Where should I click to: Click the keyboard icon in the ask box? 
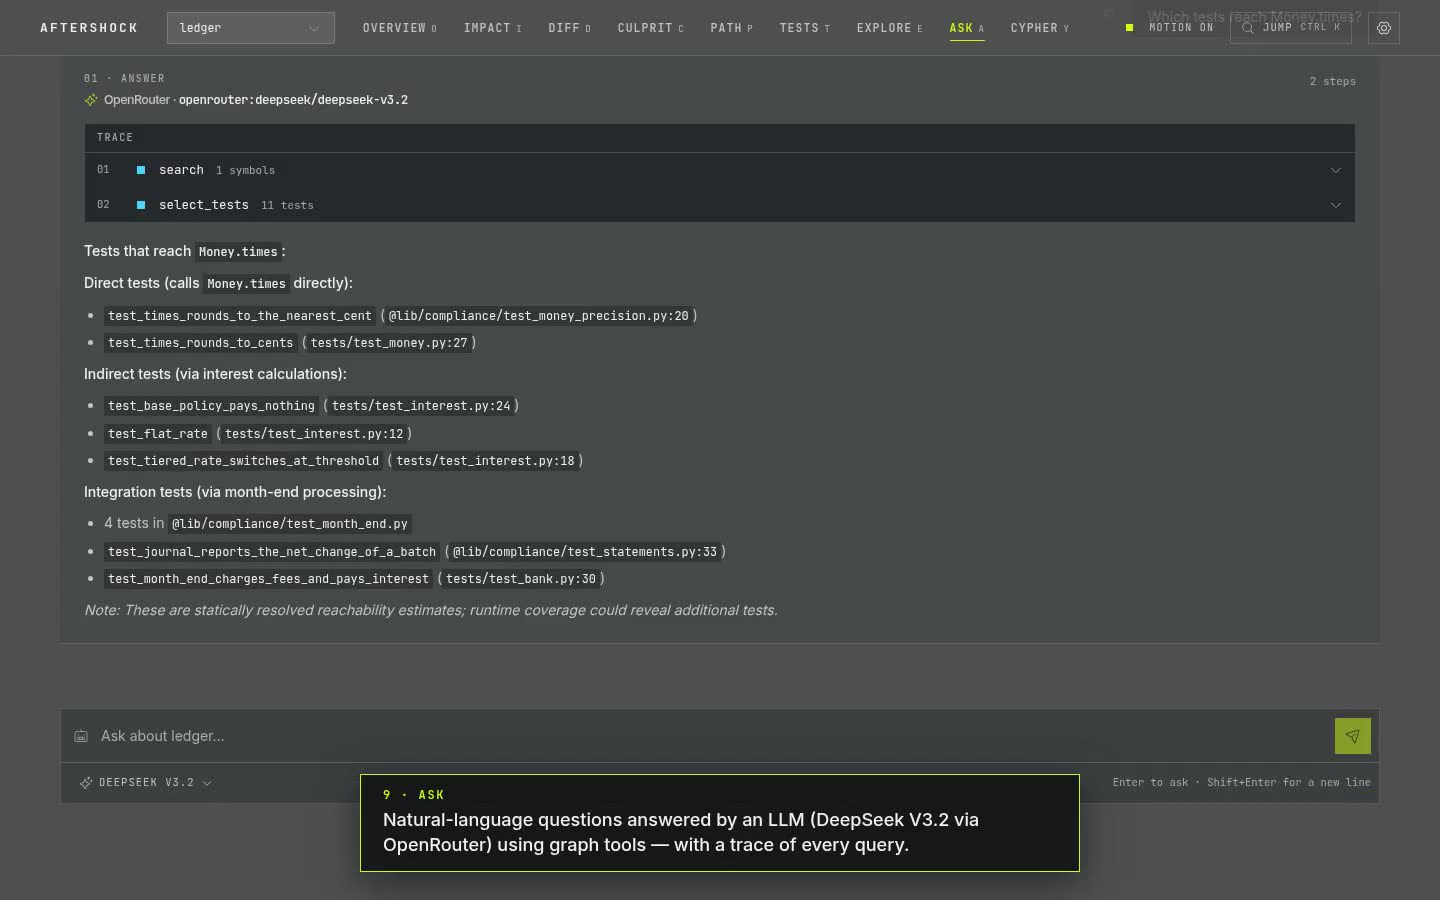(81, 736)
